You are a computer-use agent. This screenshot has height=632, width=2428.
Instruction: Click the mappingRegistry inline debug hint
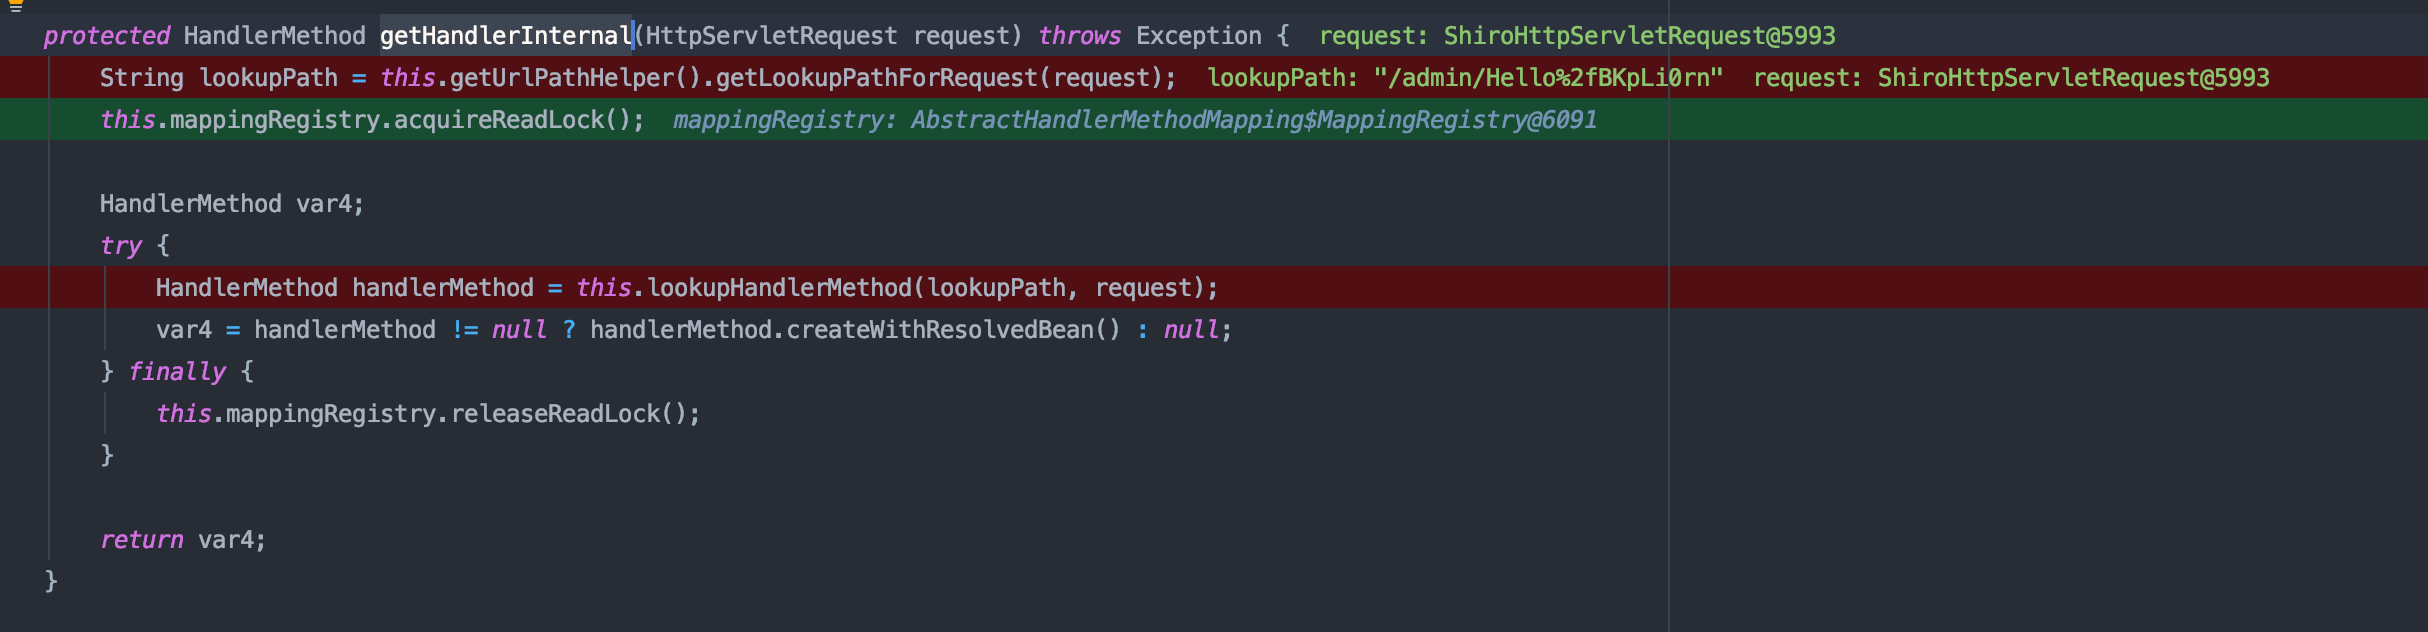coord(1134,120)
